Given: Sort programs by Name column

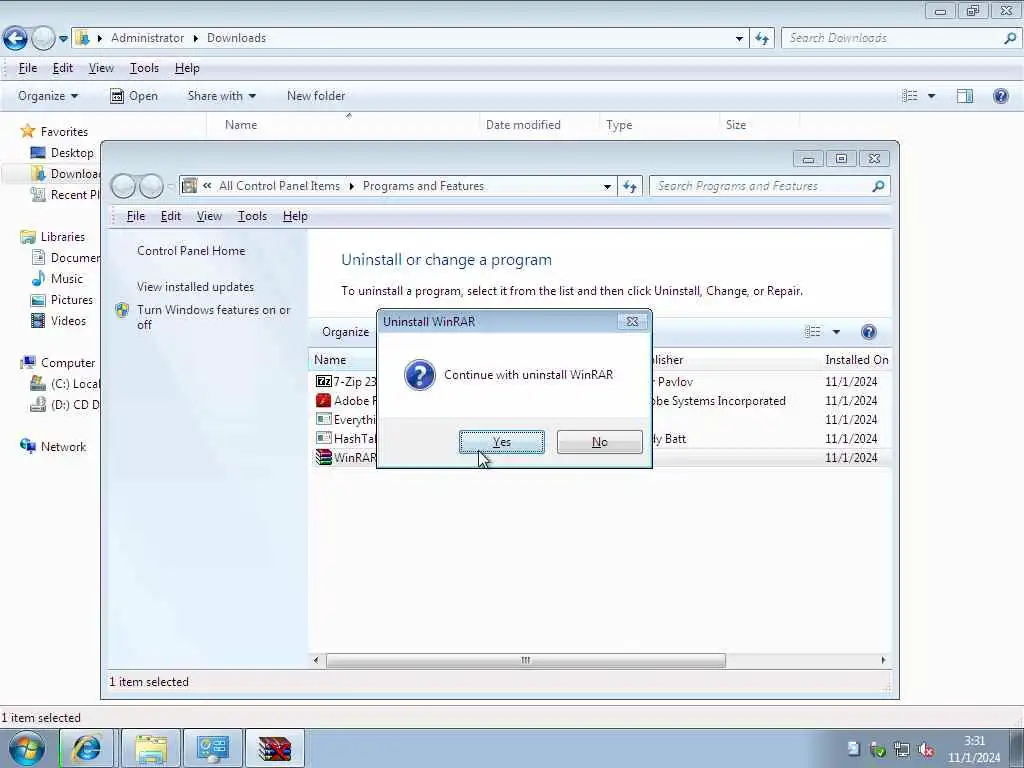Looking at the screenshot, I should coord(330,360).
